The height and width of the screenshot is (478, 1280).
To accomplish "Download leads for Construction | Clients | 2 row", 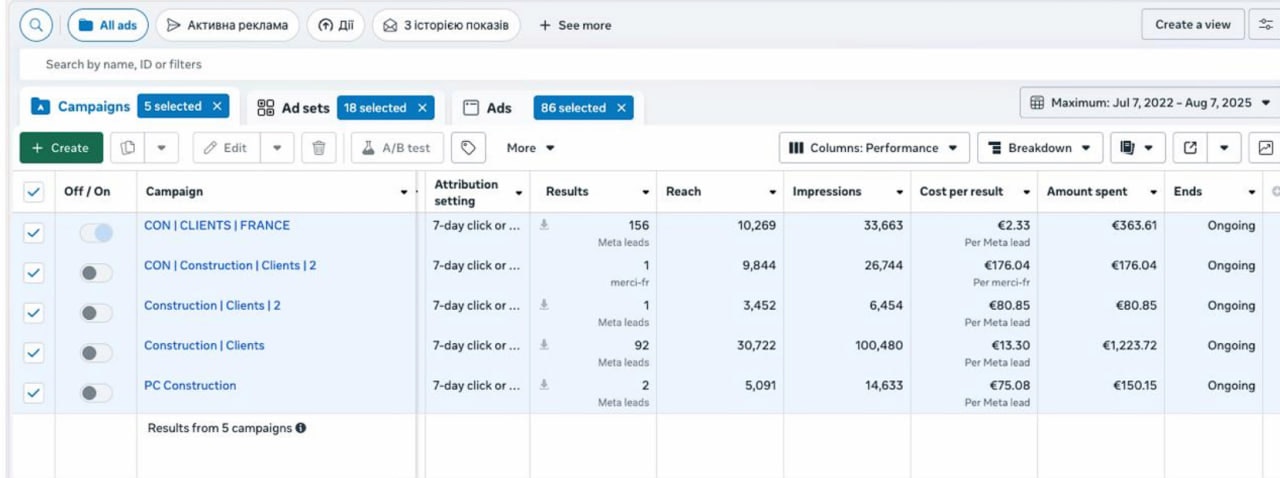I will click(544, 305).
